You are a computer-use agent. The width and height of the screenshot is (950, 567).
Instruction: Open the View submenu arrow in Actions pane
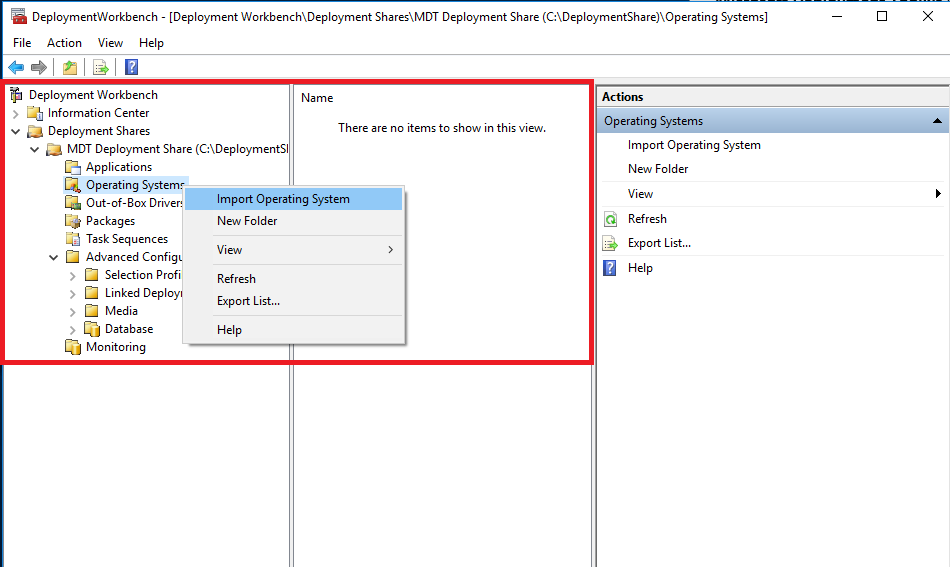point(938,194)
